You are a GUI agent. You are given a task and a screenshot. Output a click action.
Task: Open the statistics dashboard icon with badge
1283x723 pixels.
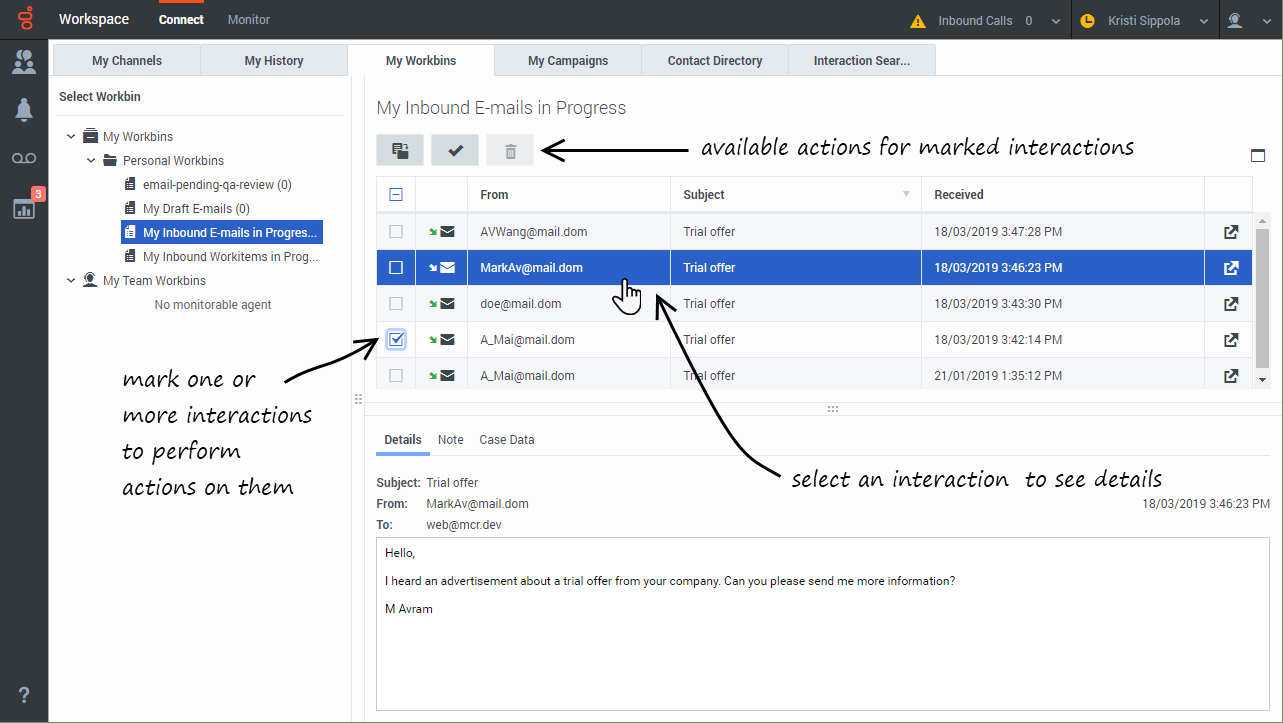click(x=24, y=208)
